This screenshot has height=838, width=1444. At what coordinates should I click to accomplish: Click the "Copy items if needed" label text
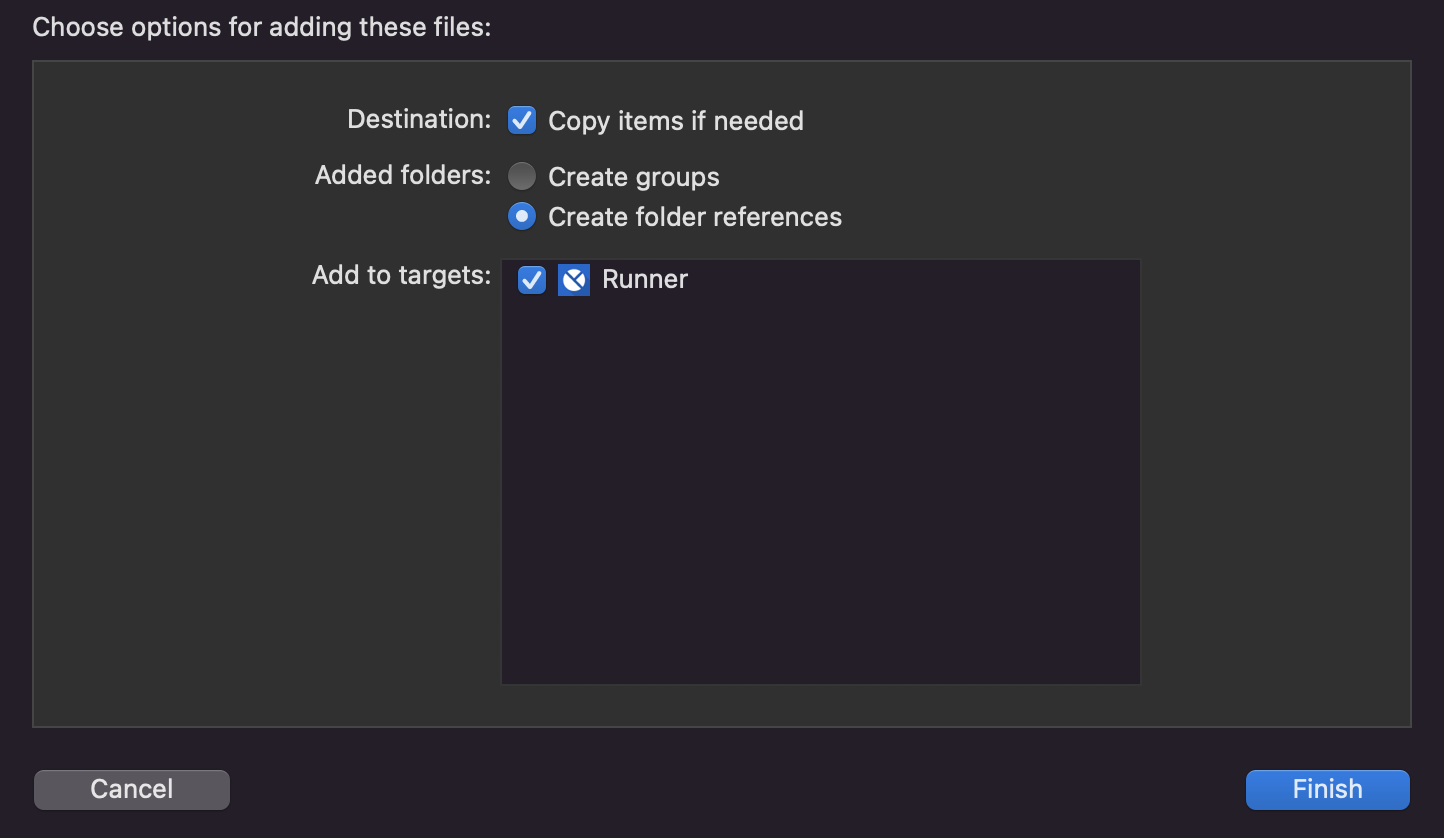click(x=676, y=121)
